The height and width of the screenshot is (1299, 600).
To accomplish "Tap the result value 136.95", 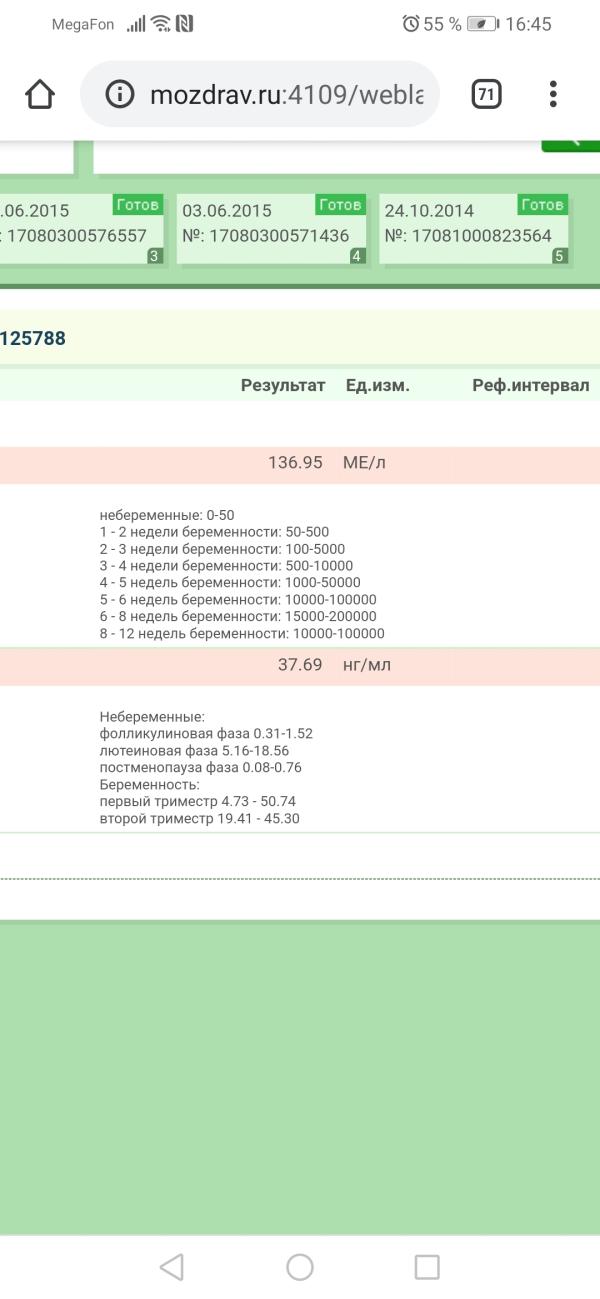I will (x=295, y=463).
